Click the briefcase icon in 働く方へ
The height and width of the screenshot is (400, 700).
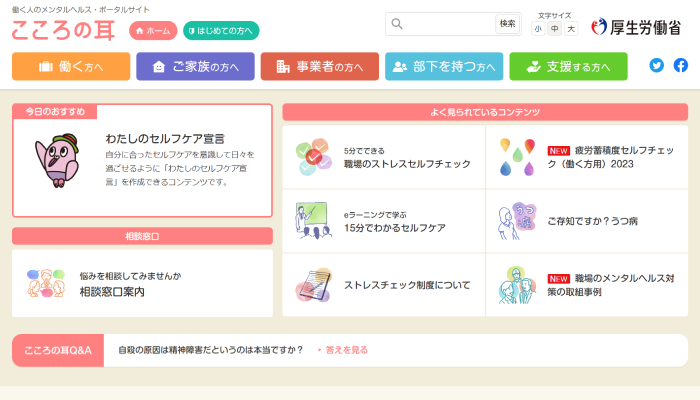[46, 67]
